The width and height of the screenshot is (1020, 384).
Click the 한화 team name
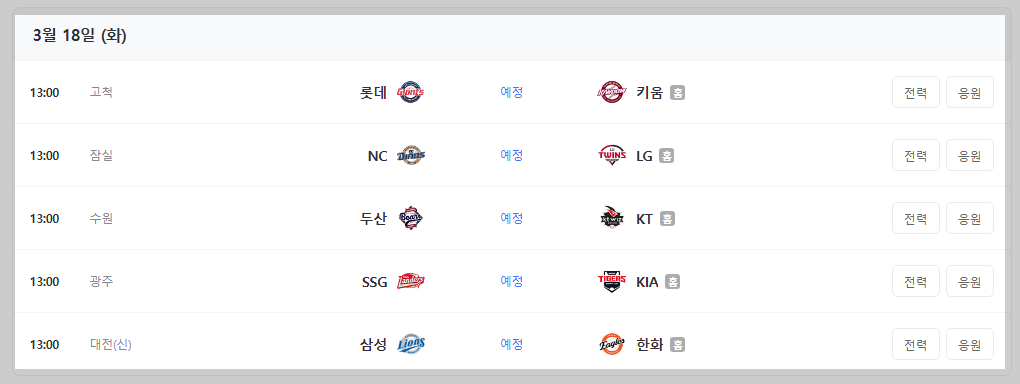point(649,344)
